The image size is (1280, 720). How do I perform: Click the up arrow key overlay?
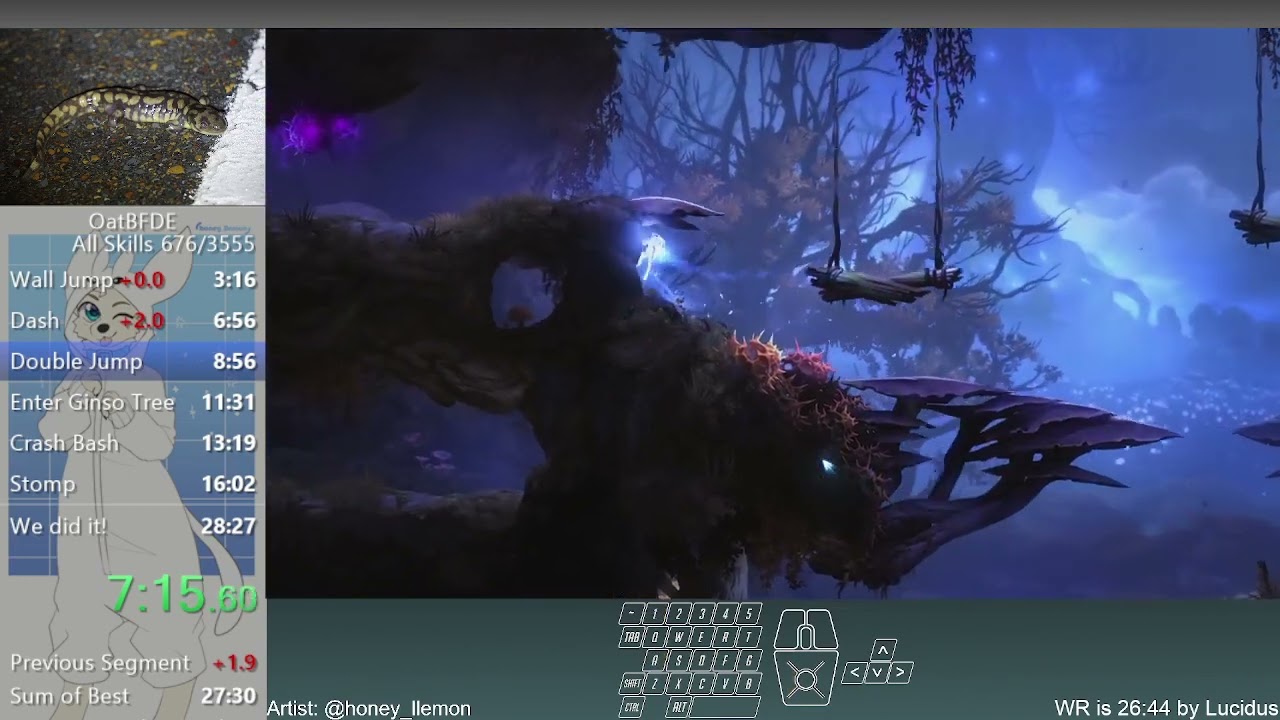pyautogui.click(x=883, y=650)
